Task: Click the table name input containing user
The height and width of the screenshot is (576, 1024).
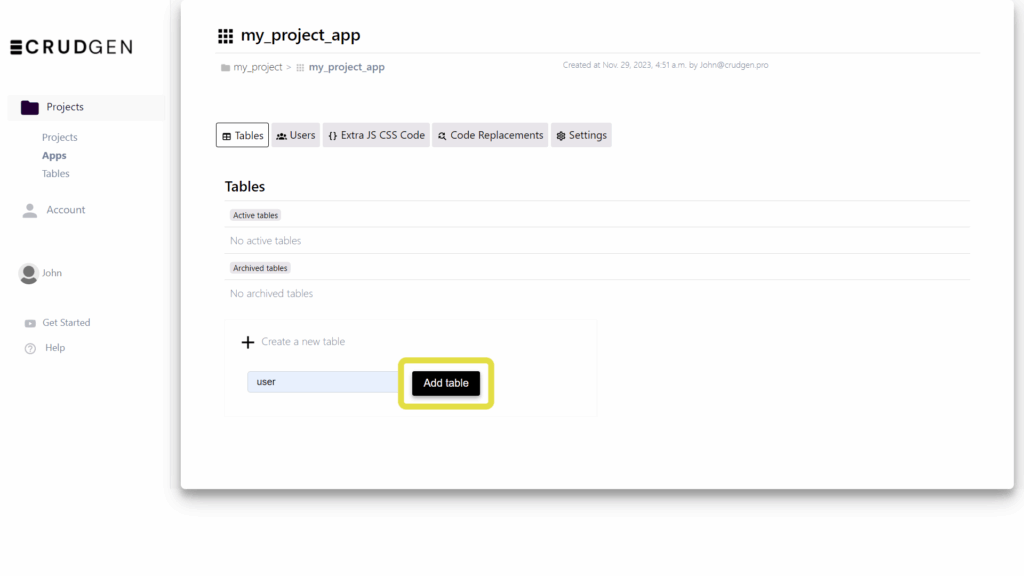Action: click(x=320, y=382)
